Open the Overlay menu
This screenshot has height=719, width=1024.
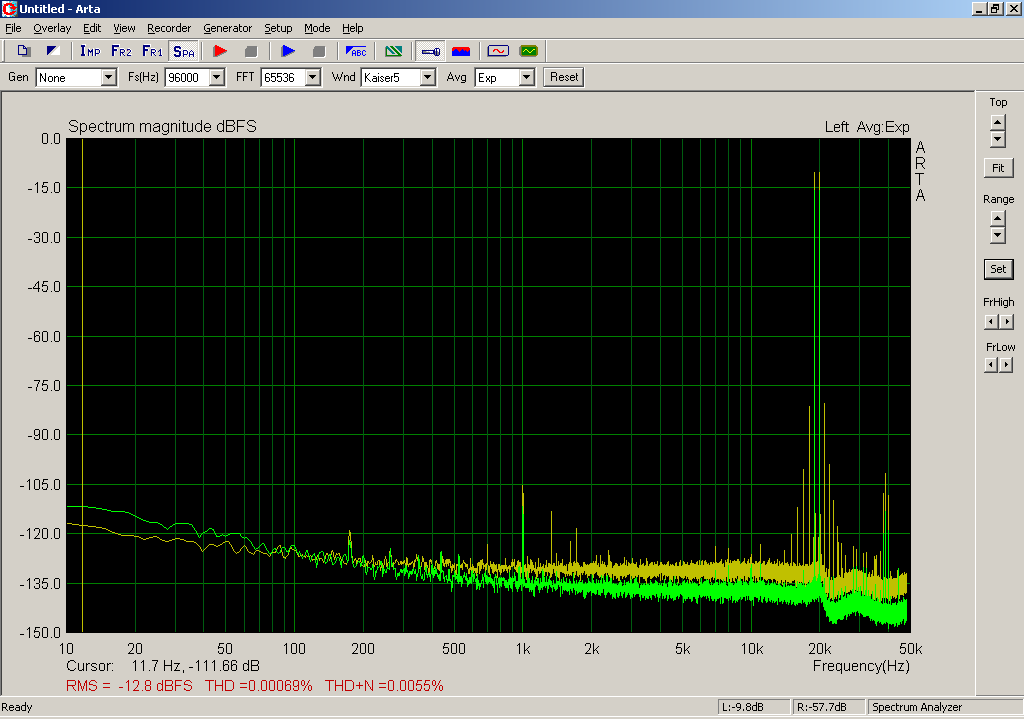click(x=52, y=28)
